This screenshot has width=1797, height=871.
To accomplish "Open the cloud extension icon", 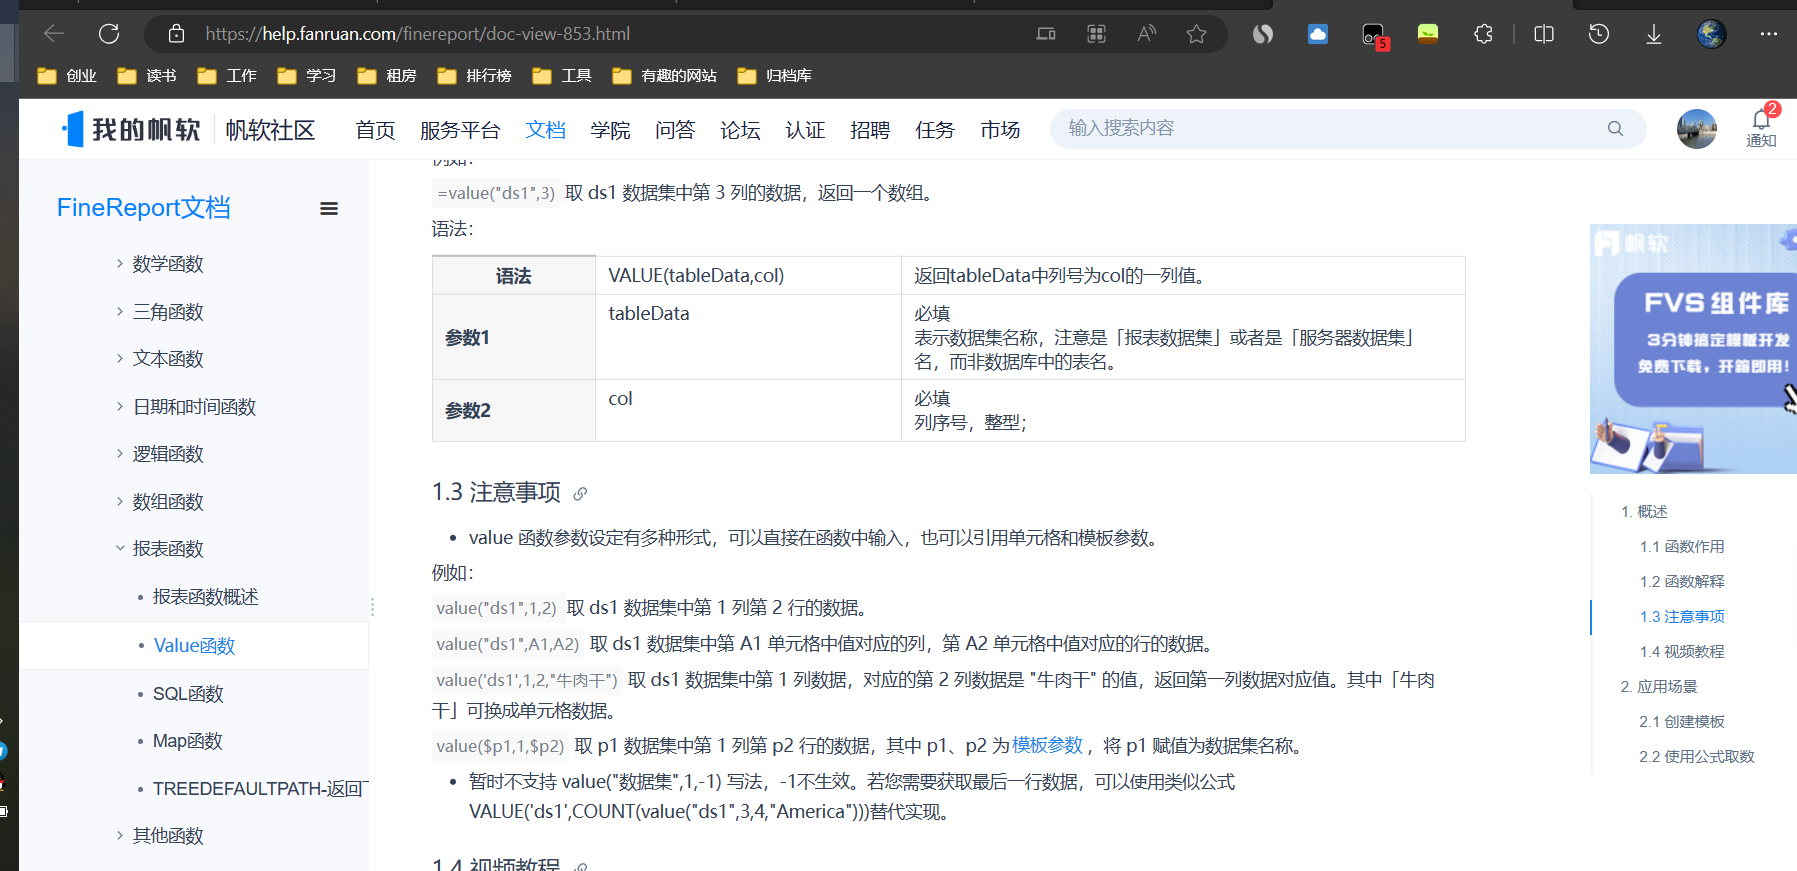I will (x=1318, y=34).
